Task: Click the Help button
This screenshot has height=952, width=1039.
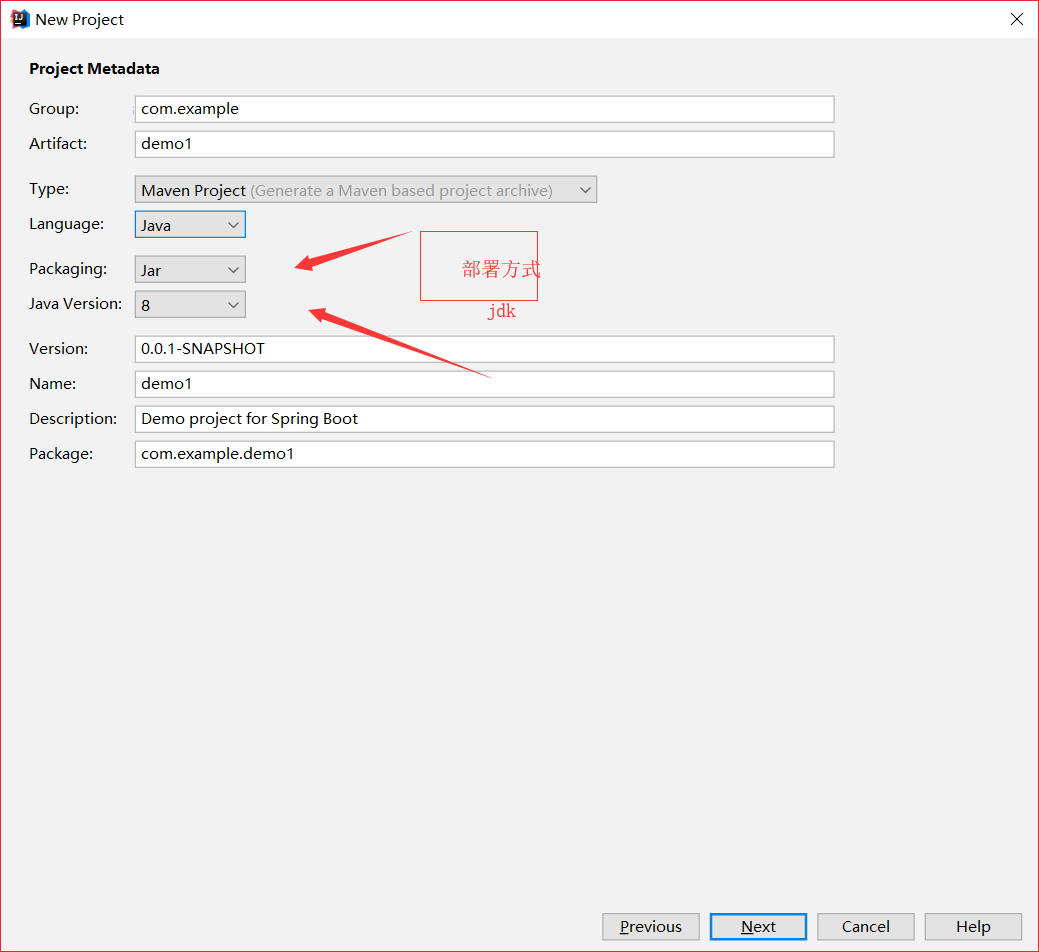Action: click(x=973, y=926)
